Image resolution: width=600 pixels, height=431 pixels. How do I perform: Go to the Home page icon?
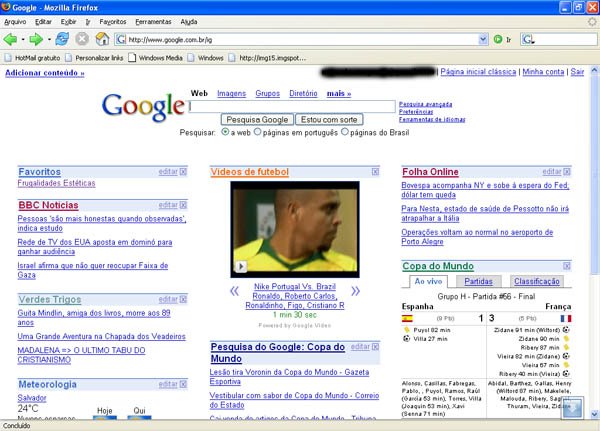click(102, 39)
